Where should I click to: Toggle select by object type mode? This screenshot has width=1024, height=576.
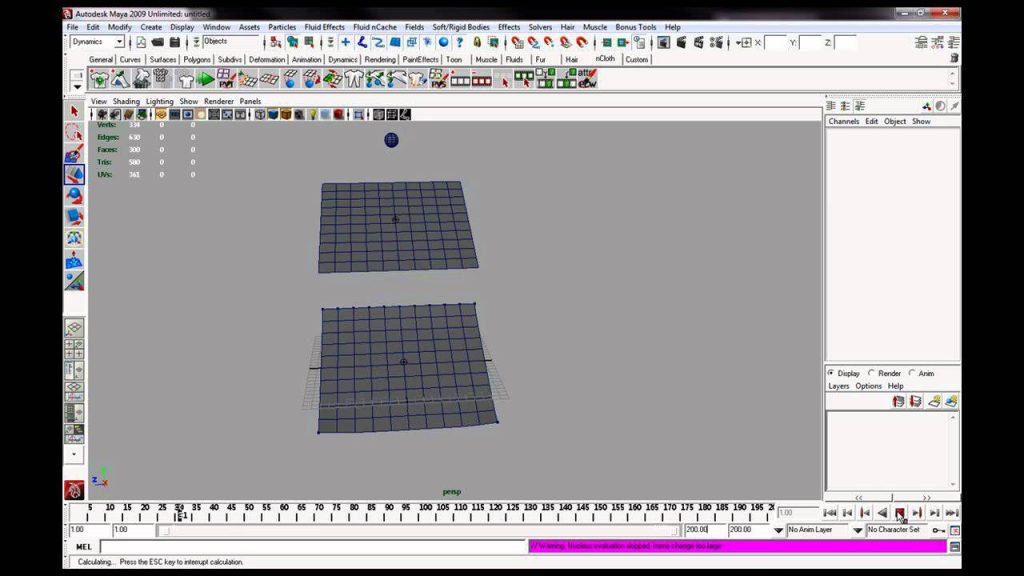coord(292,42)
